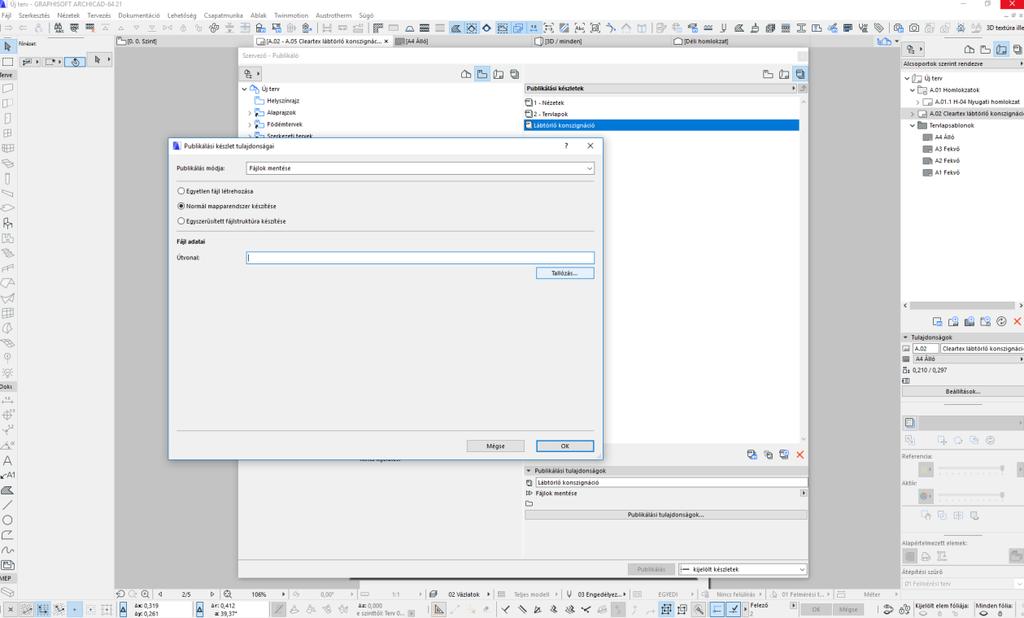
Task: Click the 'Publikálási tulajdonságok...' button
Action: click(x=665, y=515)
